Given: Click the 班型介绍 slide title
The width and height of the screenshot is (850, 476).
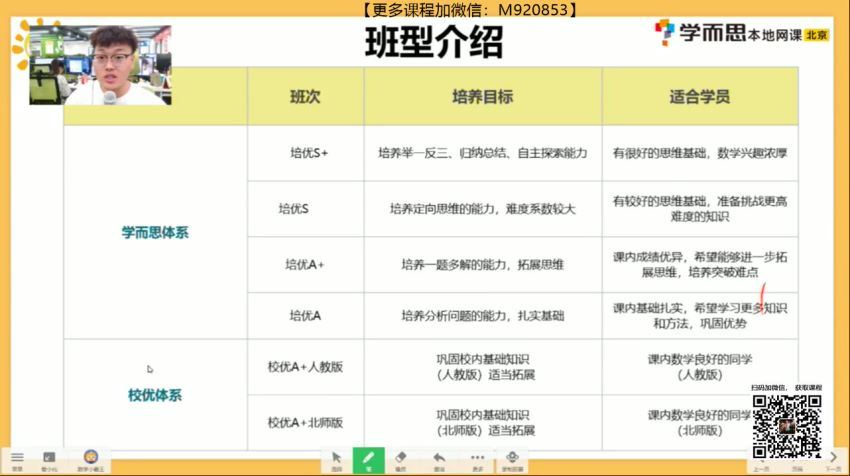Looking at the screenshot, I should click(x=434, y=42).
